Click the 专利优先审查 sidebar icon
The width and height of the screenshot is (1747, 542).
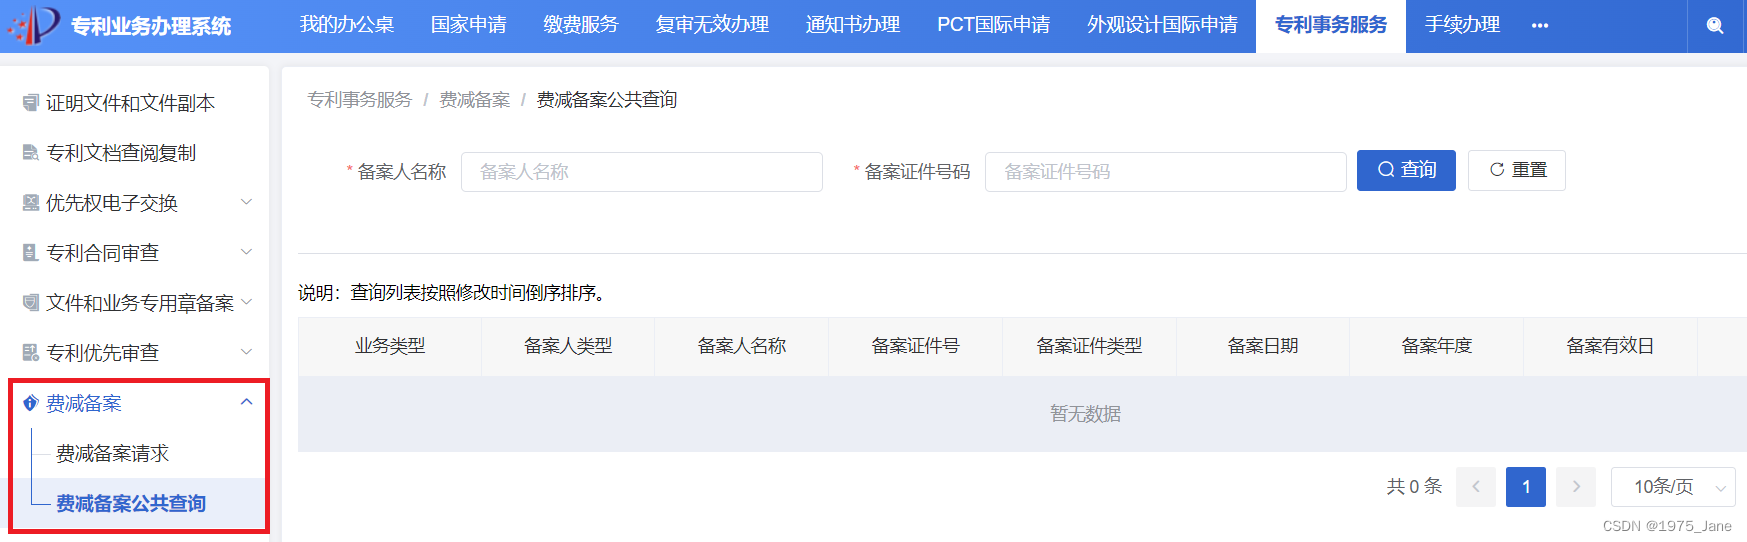(x=31, y=353)
